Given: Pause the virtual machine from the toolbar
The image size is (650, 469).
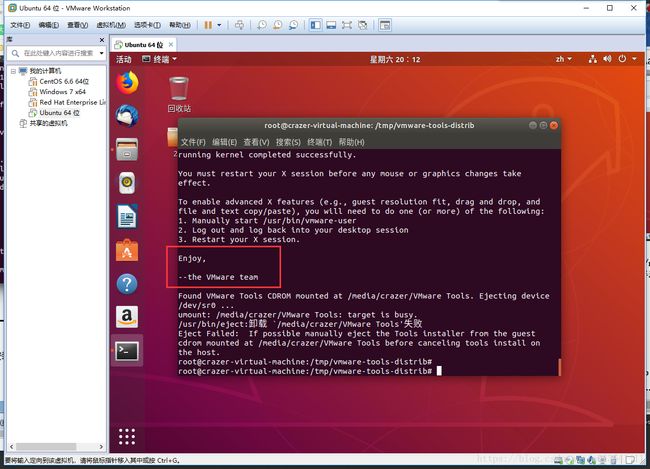Looking at the screenshot, I should [x=208, y=25].
